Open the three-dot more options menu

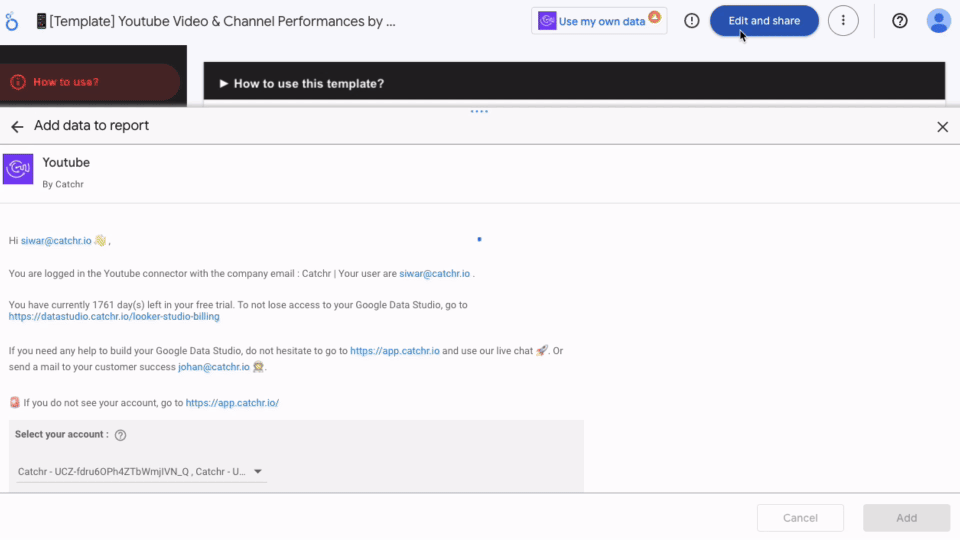pyautogui.click(x=843, y=21)
